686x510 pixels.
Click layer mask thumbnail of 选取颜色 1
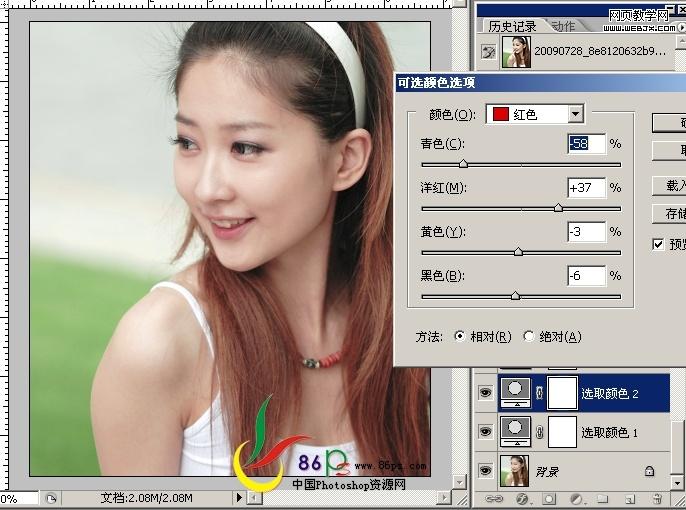click(x=562, y=432)
